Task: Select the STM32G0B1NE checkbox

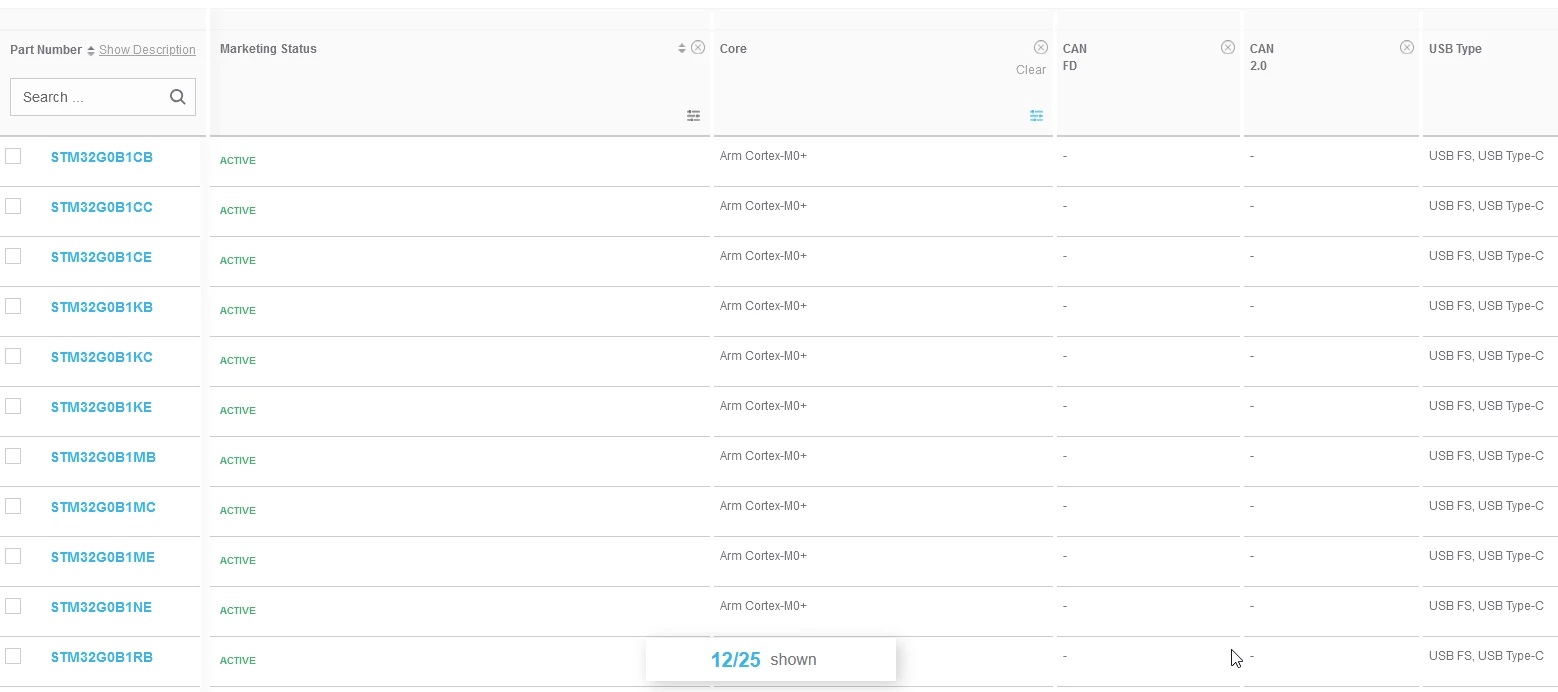Action: tap(13, 606)
